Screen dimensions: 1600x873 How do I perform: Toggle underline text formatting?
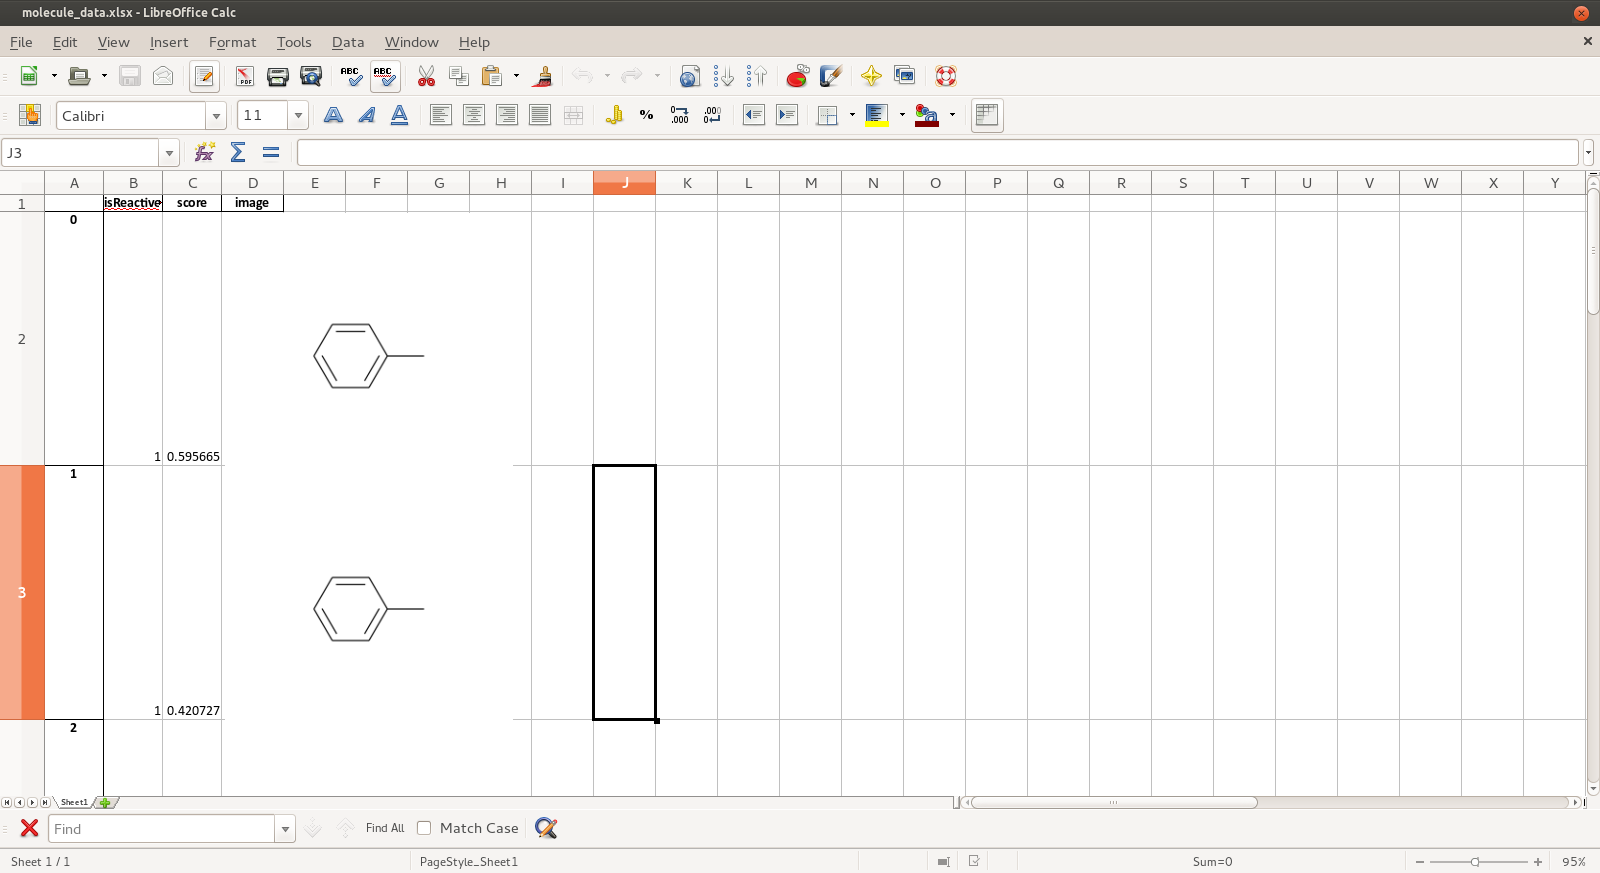[x=400, y=115]
